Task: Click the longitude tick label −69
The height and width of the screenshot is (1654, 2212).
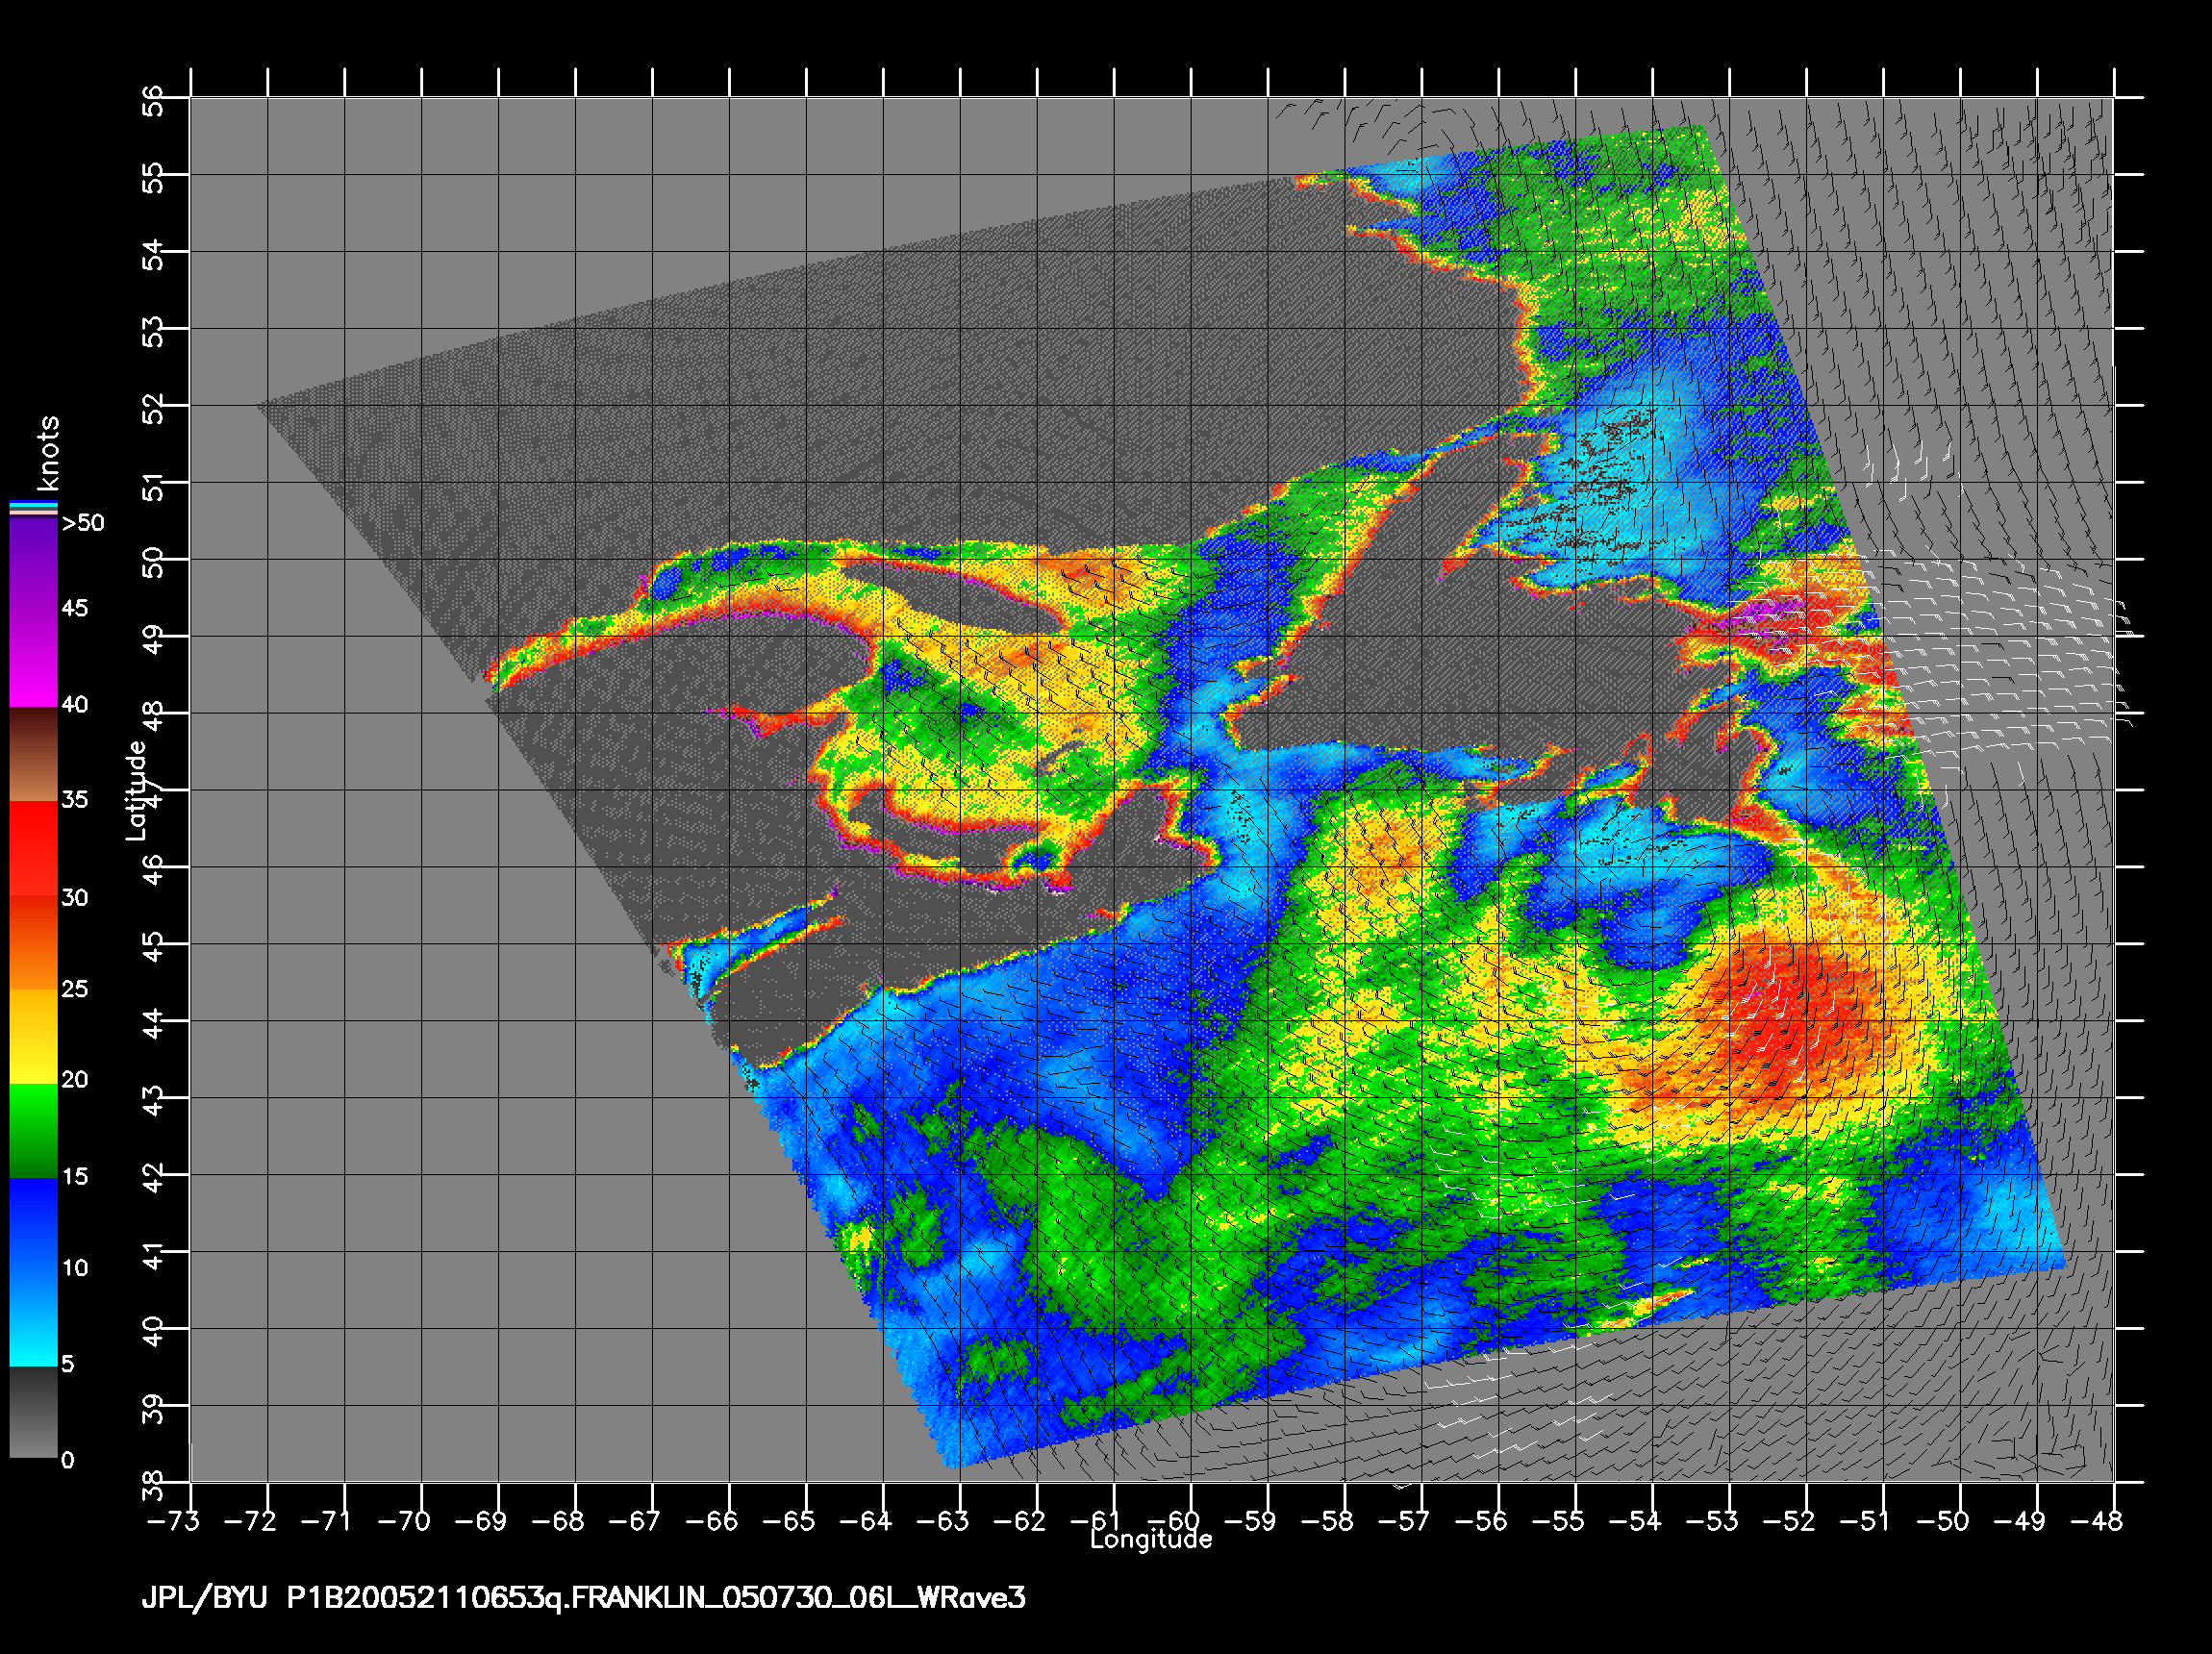Action: click(482, 1522)
